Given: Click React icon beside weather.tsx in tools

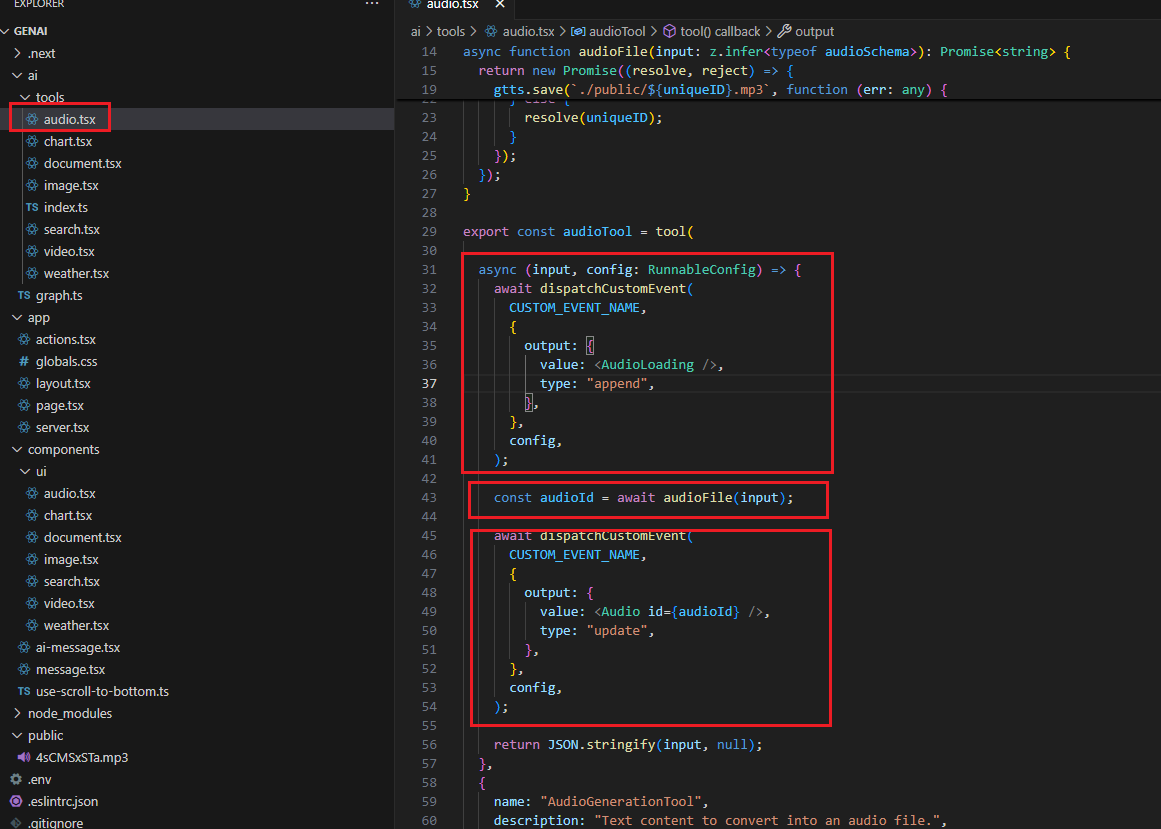Looking at the screenshot, I should coord(32,274).
